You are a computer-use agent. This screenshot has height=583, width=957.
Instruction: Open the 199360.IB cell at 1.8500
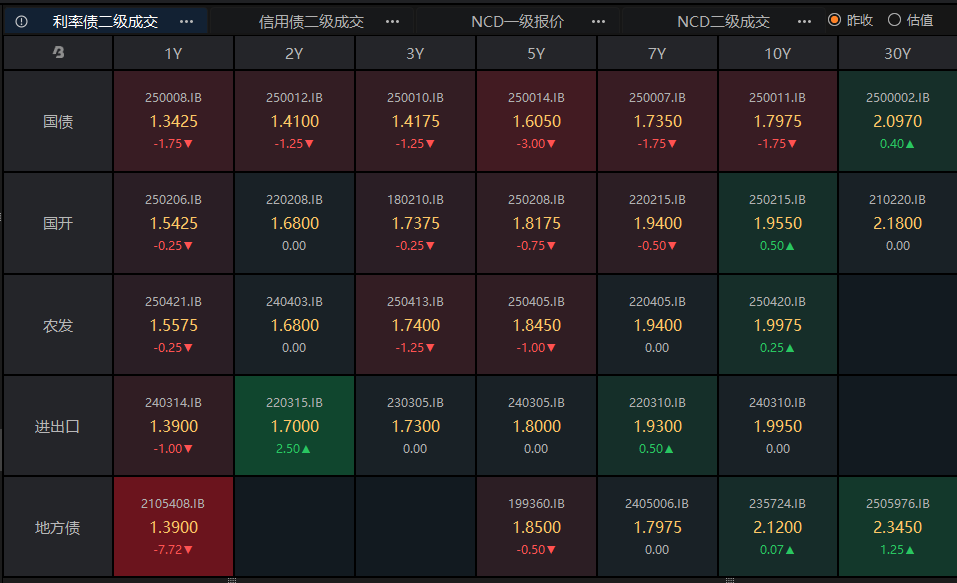click(536, 527)
